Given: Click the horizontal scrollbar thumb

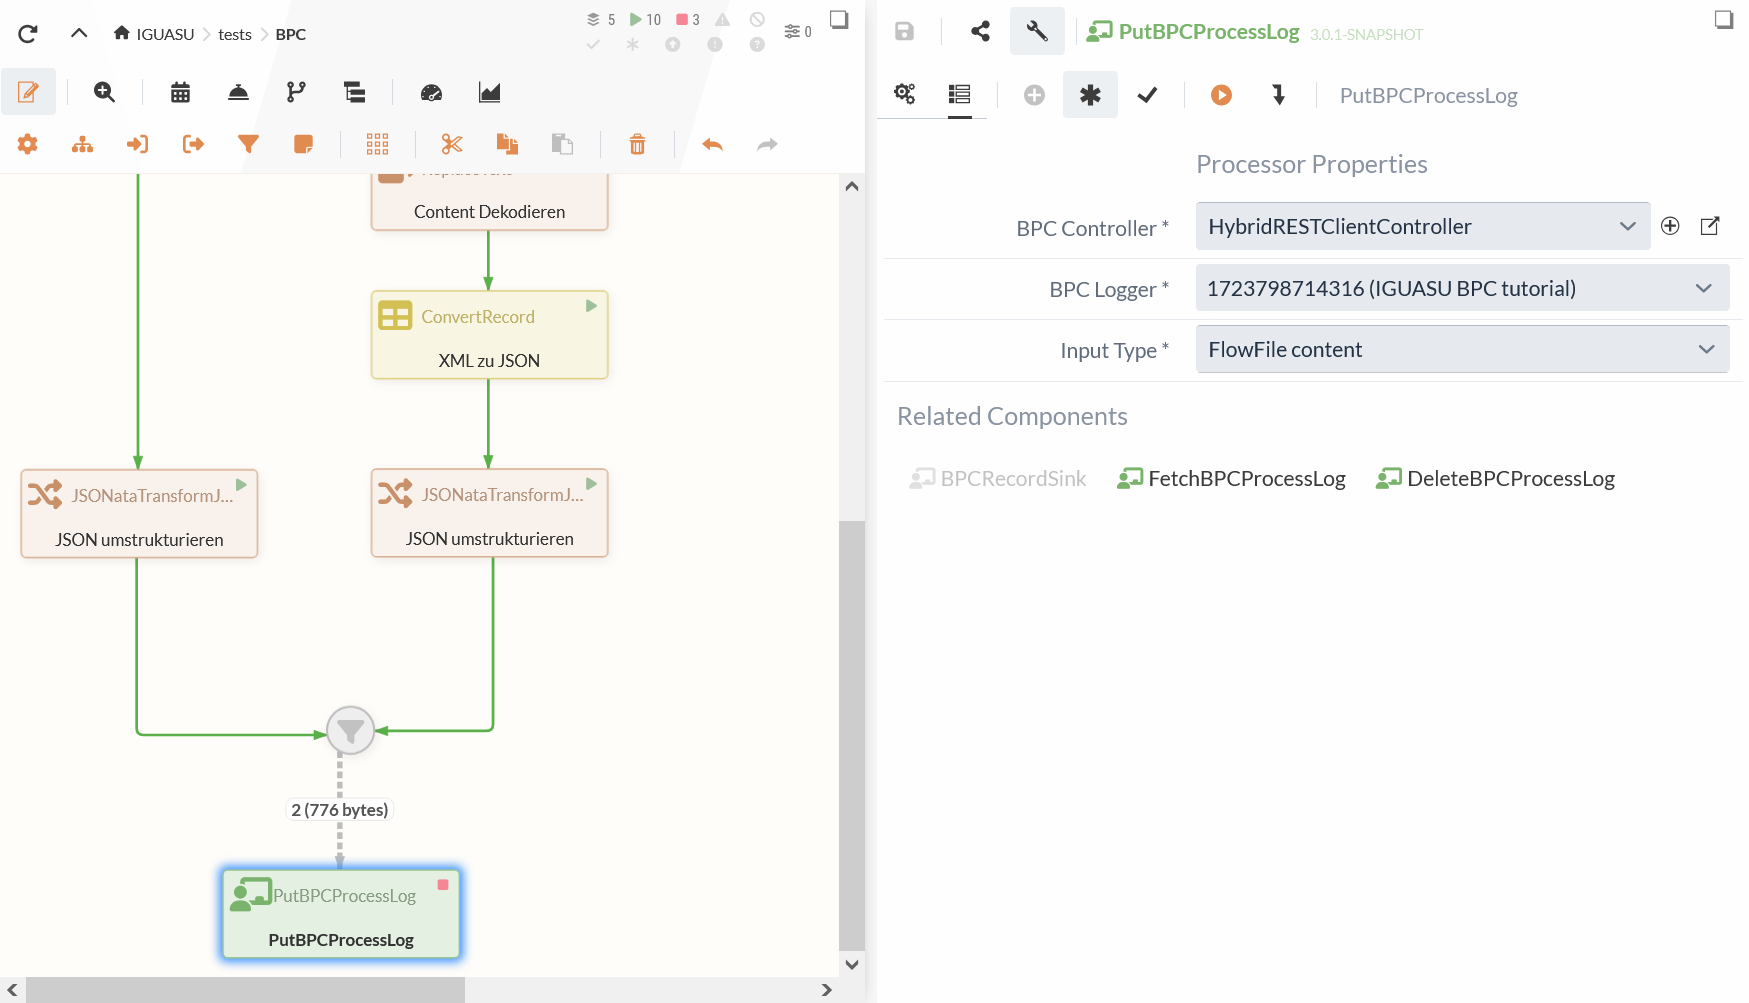Looking at the screenshot, I should tap(245, 990).
